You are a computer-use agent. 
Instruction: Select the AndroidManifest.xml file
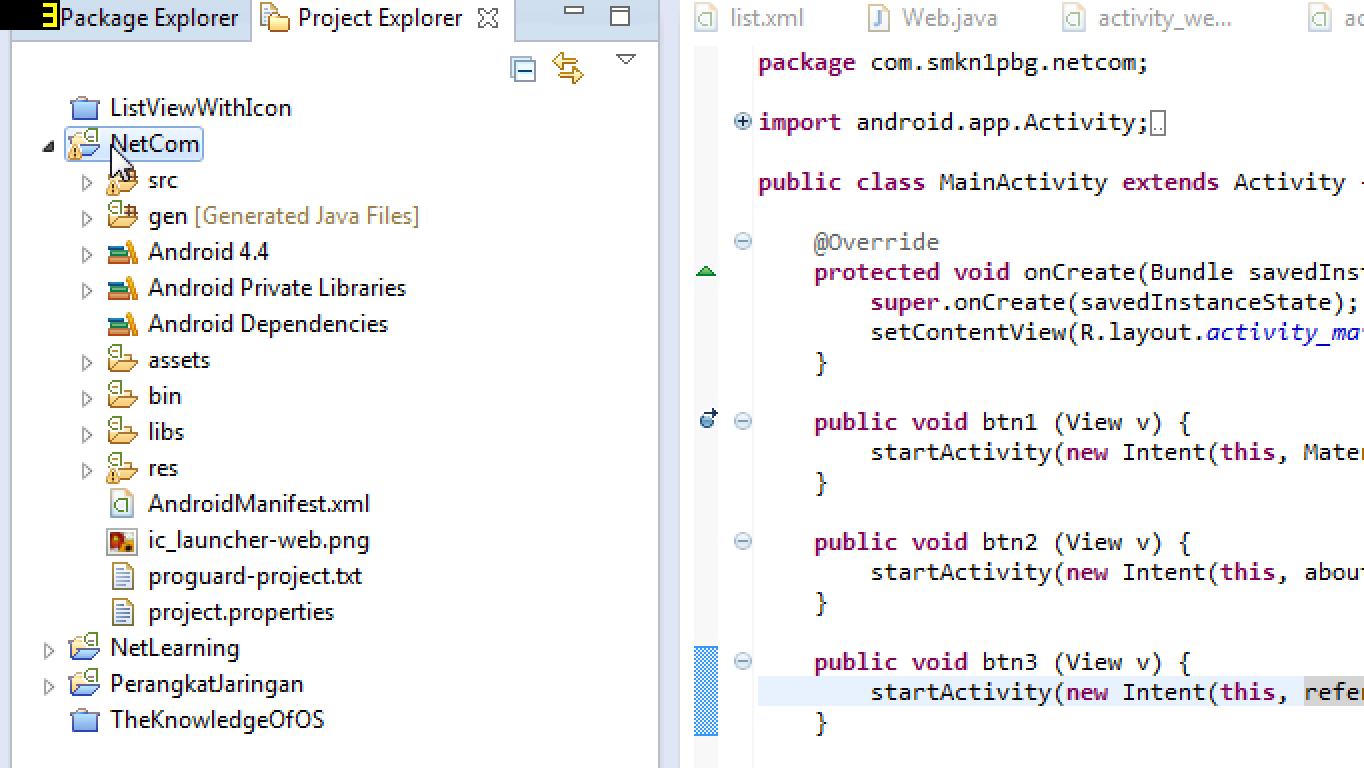coord(259,504)
